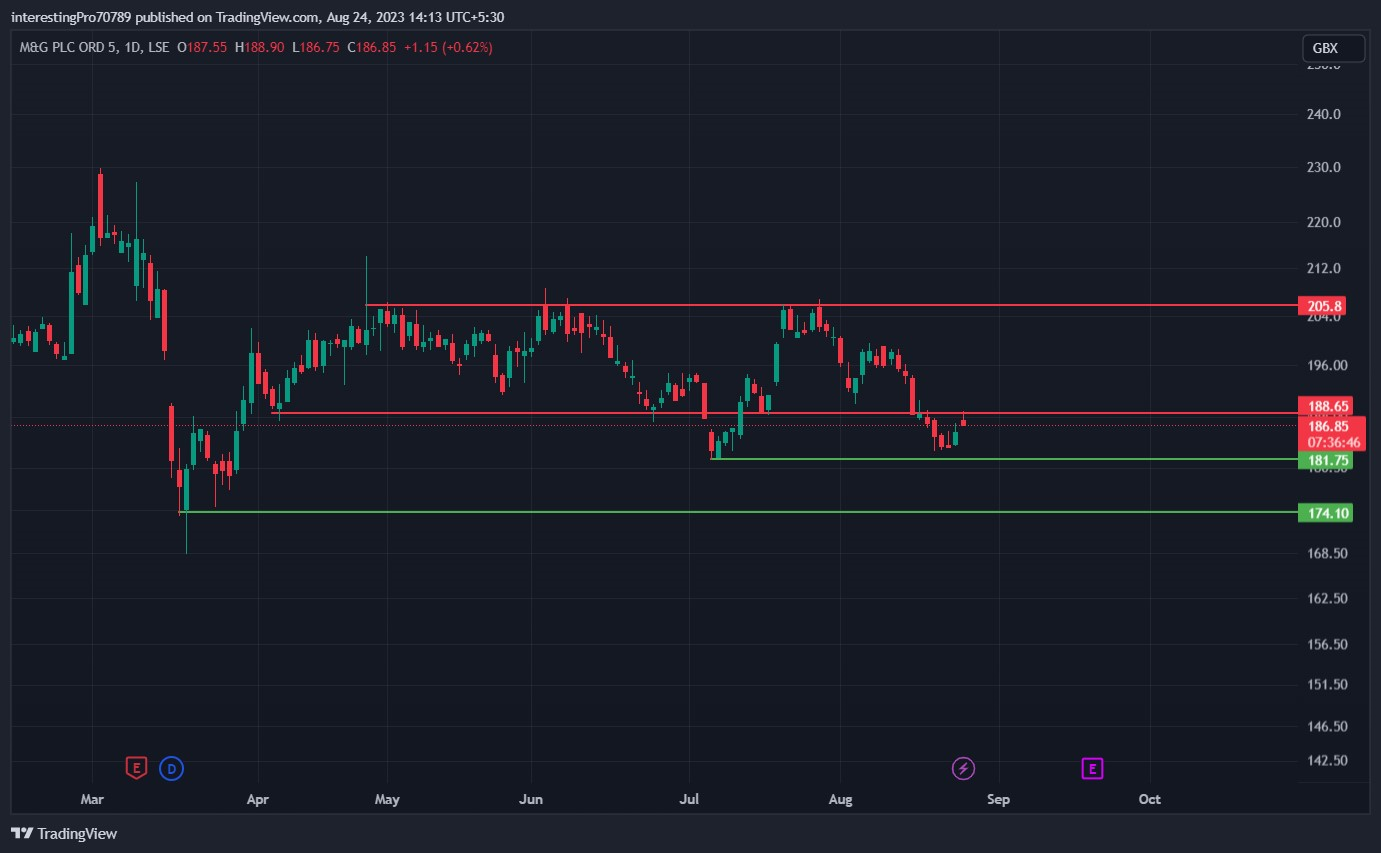1381x853 pixels.
Task: Click the interestingPro70789 publisher text
Action: pyautogui.click(x=70, y=17)
